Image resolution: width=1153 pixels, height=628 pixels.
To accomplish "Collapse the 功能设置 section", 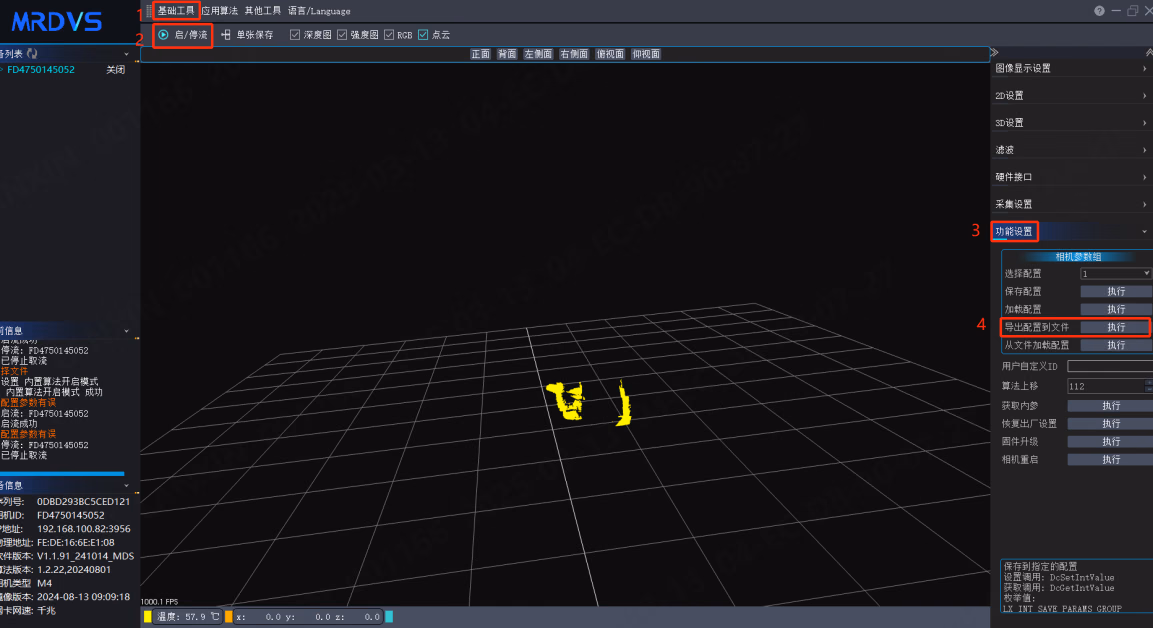I will pos(1071,232).
